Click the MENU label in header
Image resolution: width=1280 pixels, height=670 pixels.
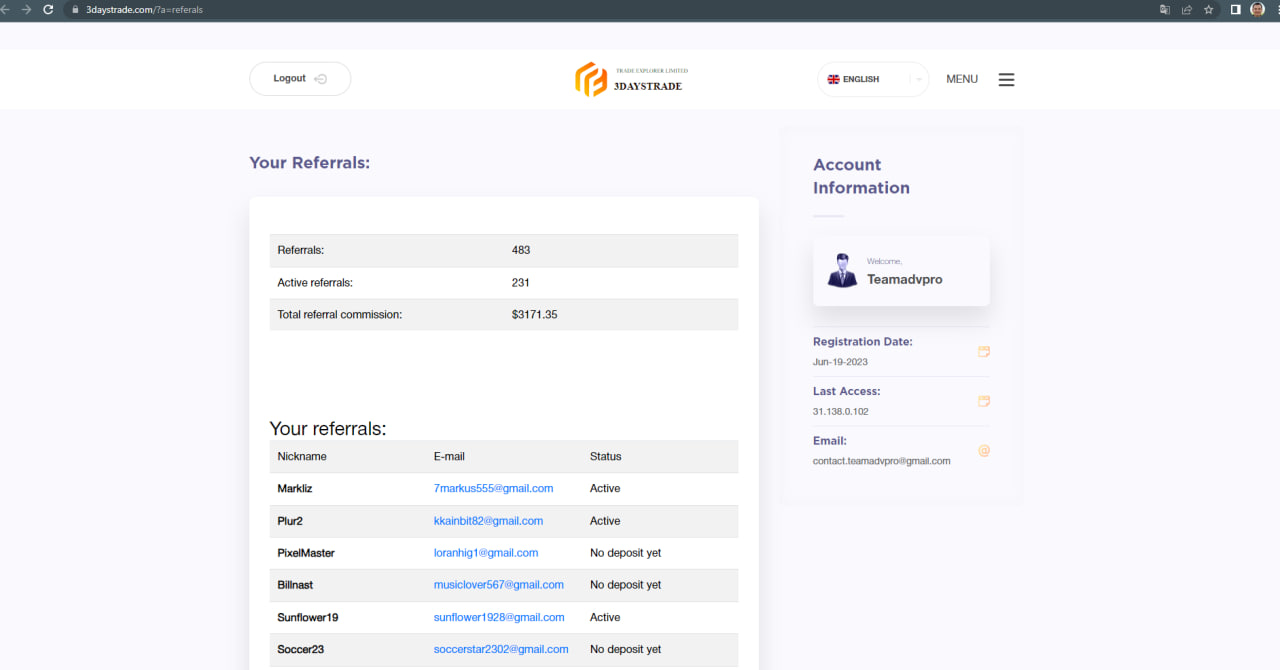click(x=961, y=79)
